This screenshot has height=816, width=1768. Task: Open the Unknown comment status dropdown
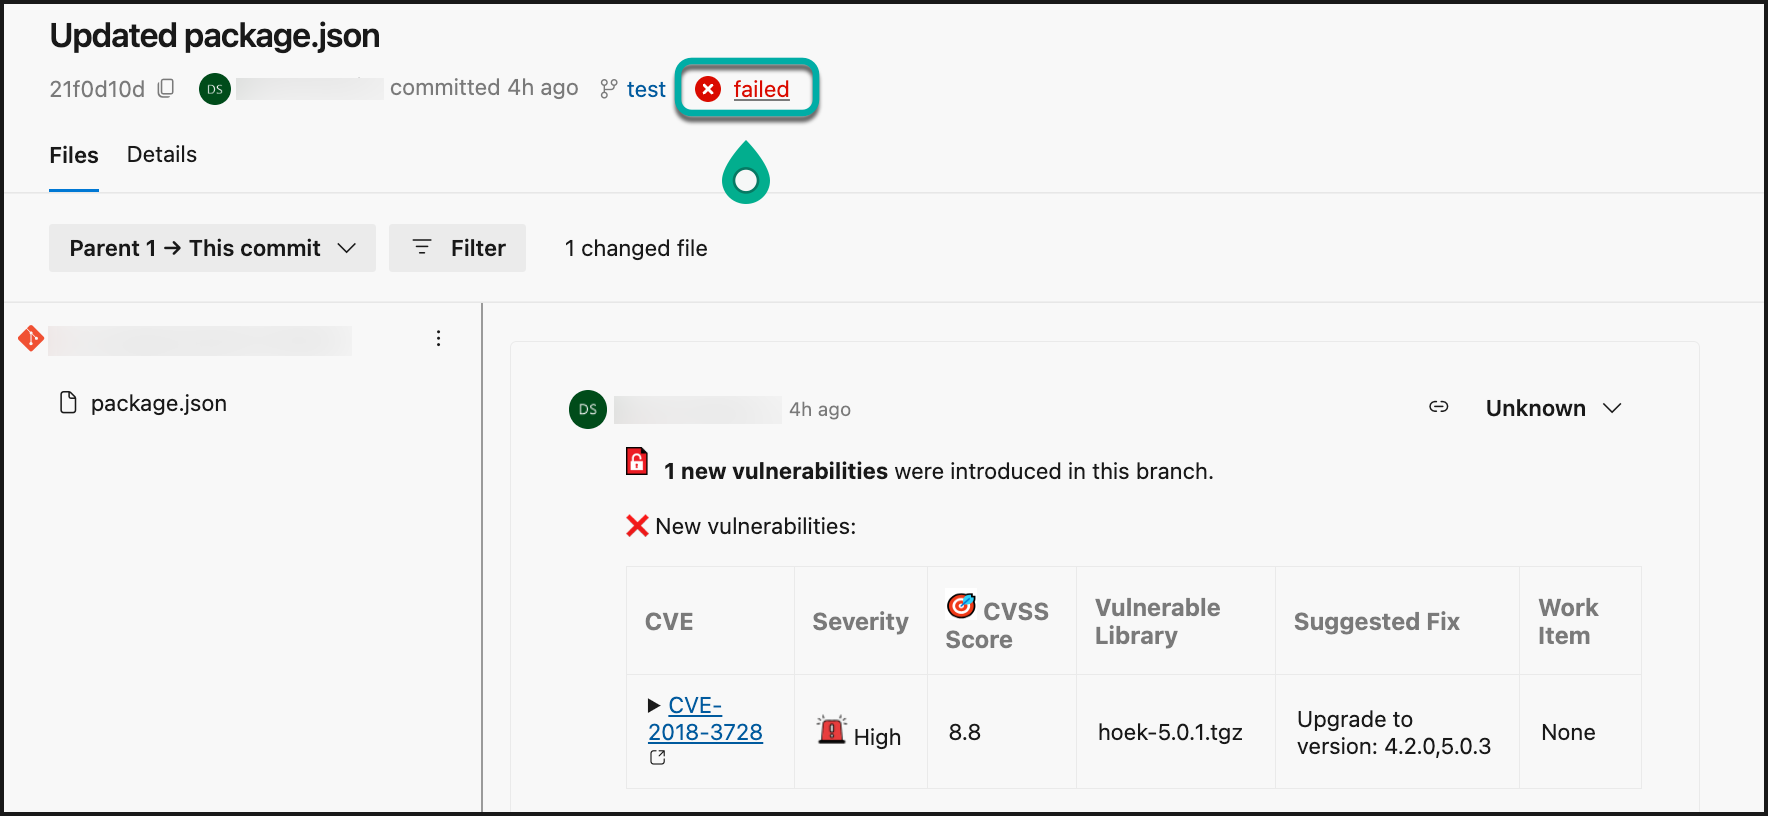point(1552,408)
